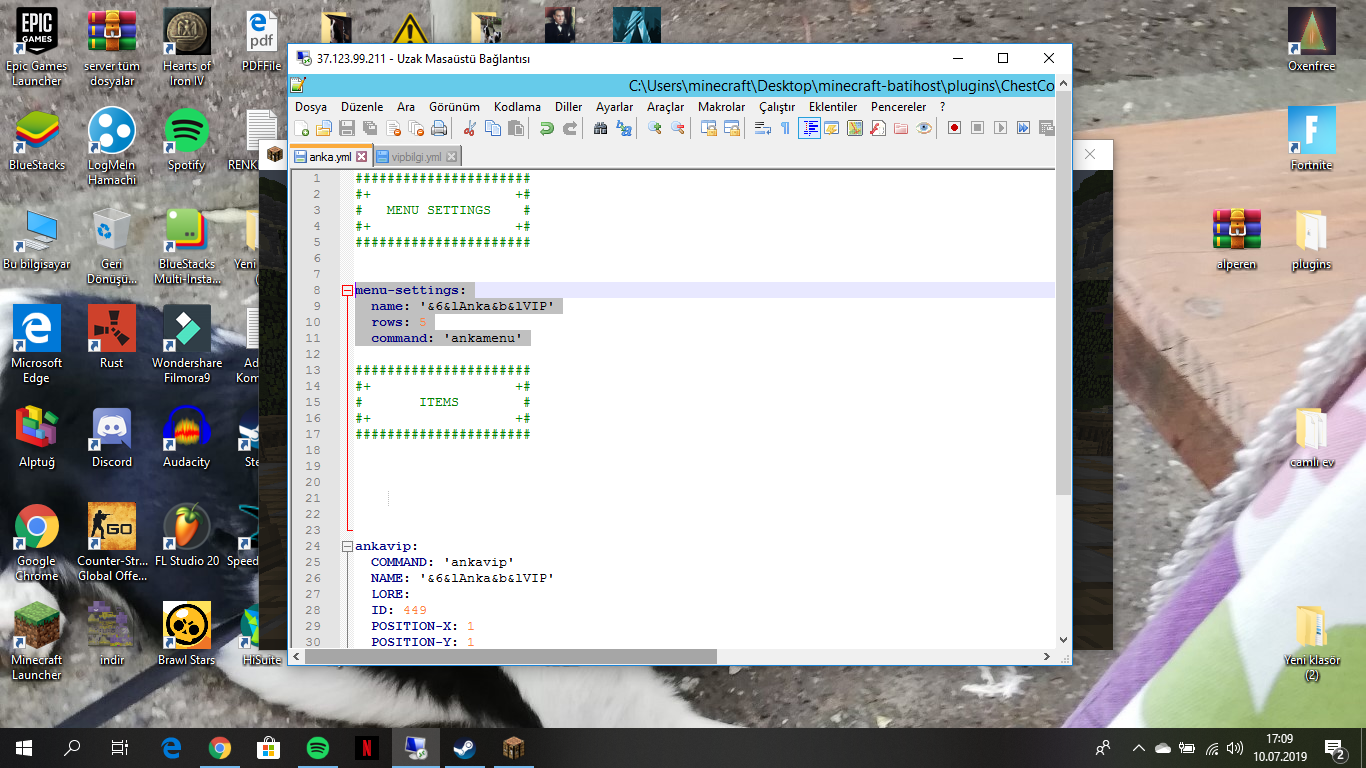Click the Redo toolbar icon
The width and height of the screenshot is (1366, 768).
point(570,128)
